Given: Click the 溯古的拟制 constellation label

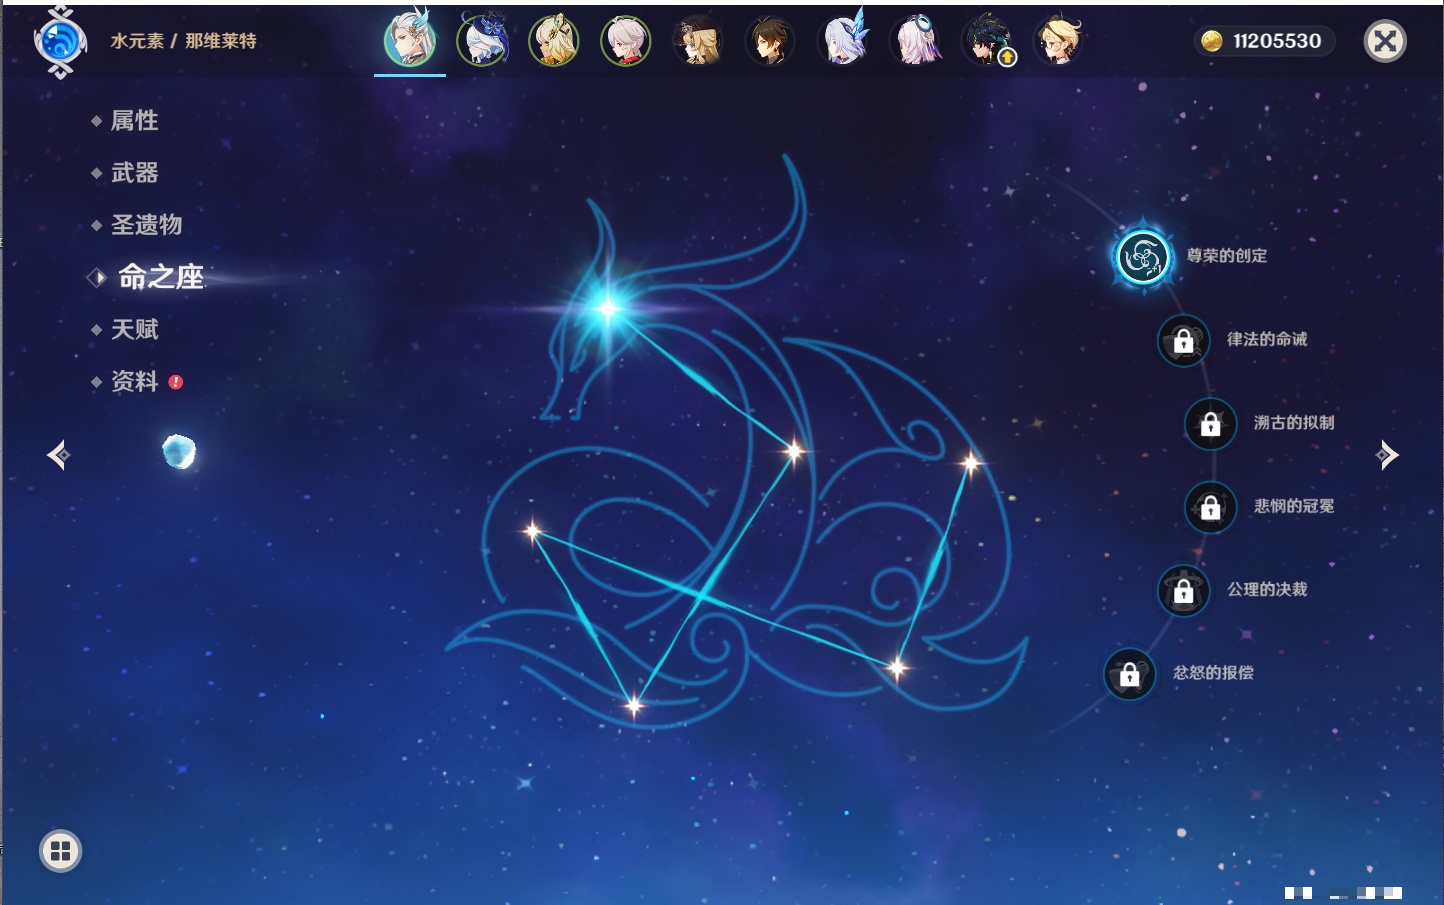Looking at the screenshot, I should pos(1294,422).
